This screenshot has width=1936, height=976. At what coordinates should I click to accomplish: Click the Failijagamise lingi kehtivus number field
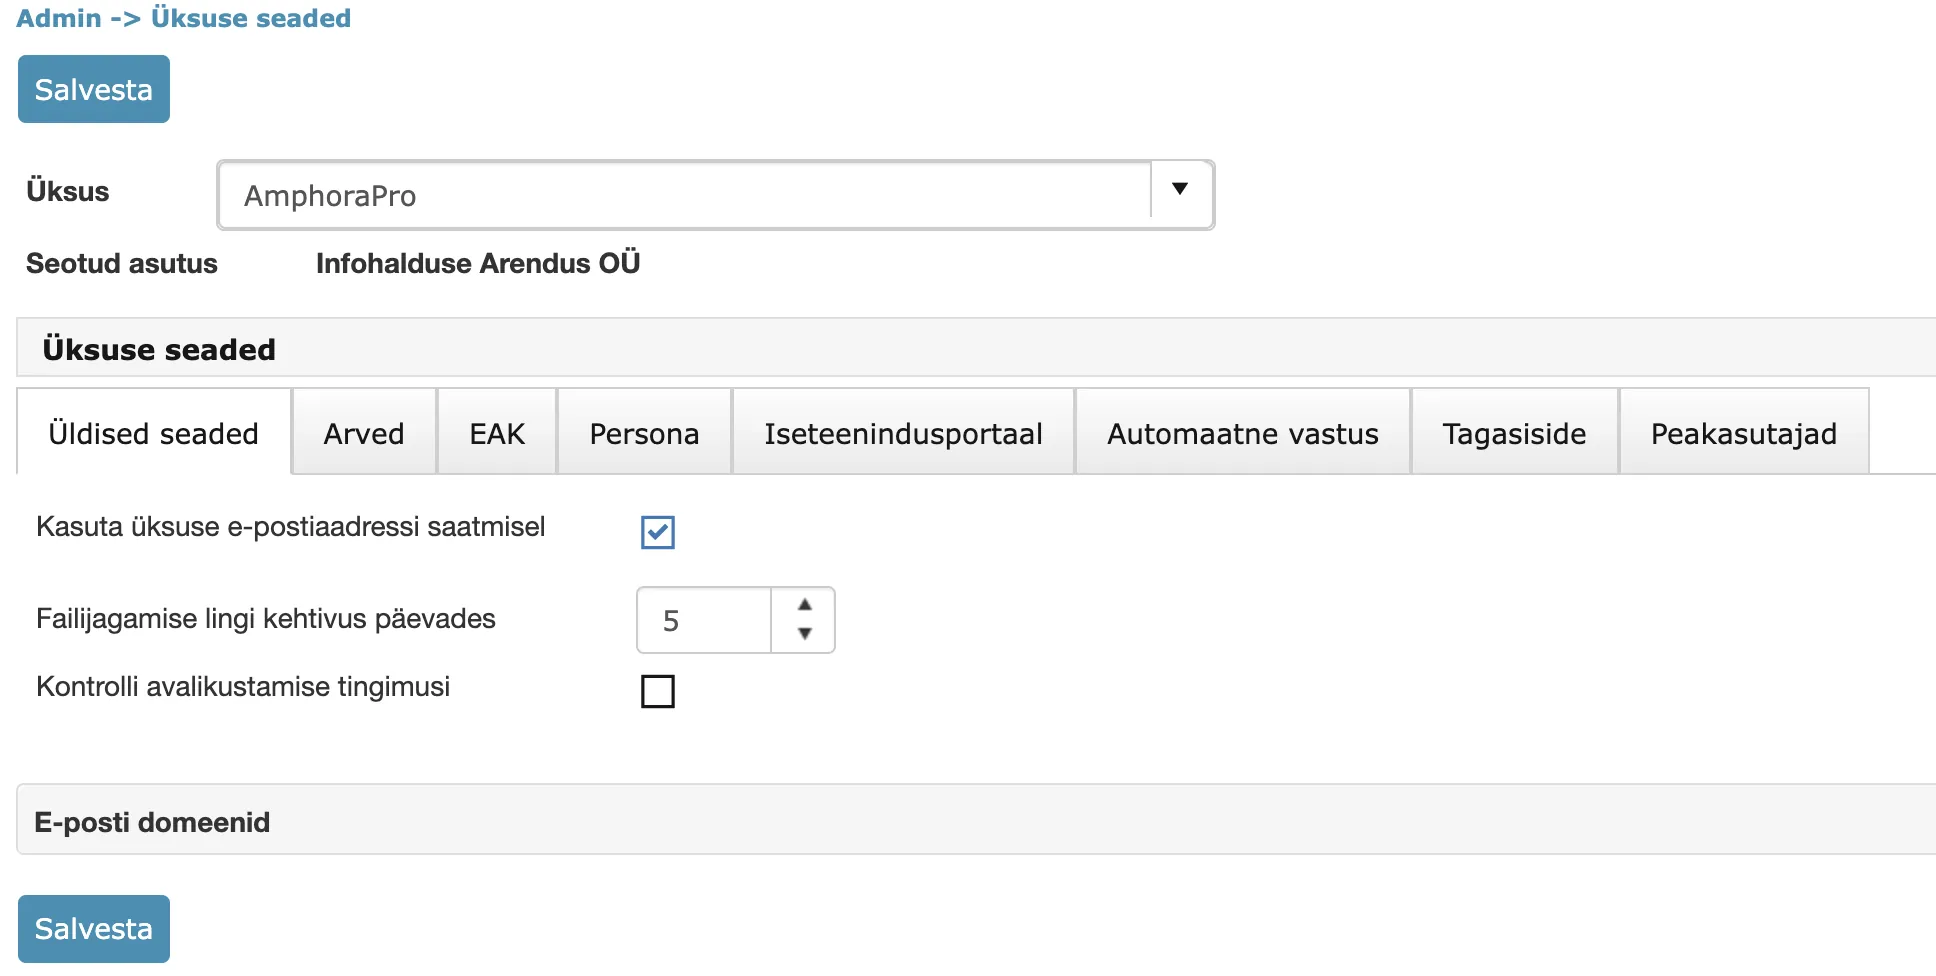tap(704, 620)
